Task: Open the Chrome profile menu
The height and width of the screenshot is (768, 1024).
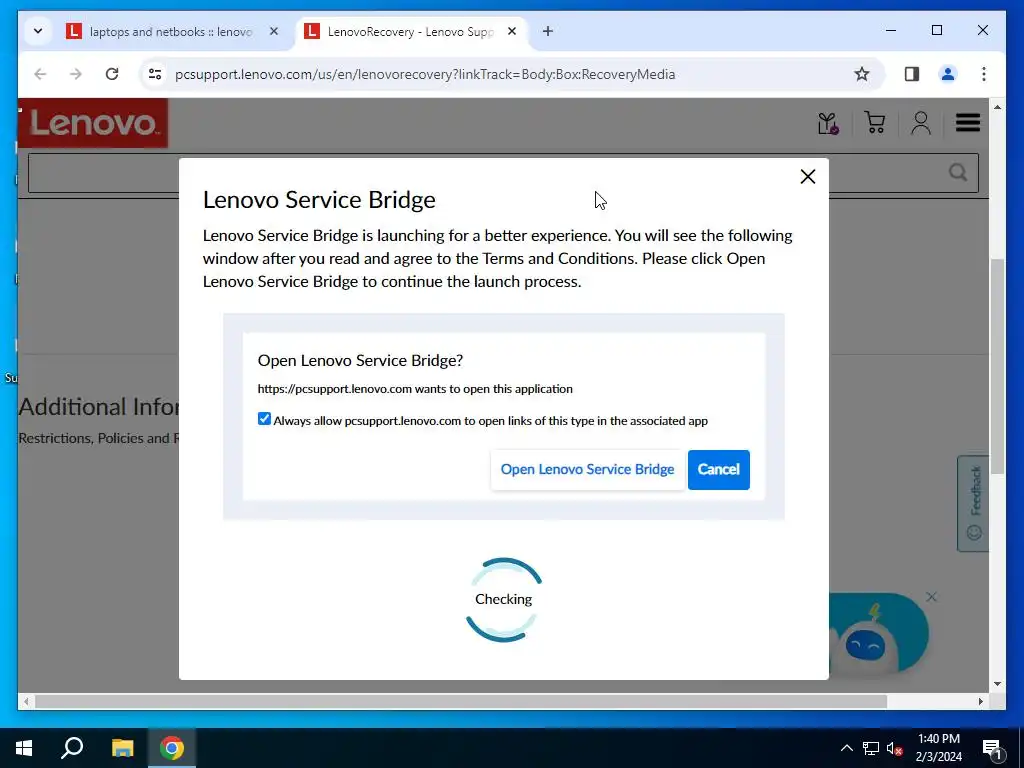Action: [948, 74]
